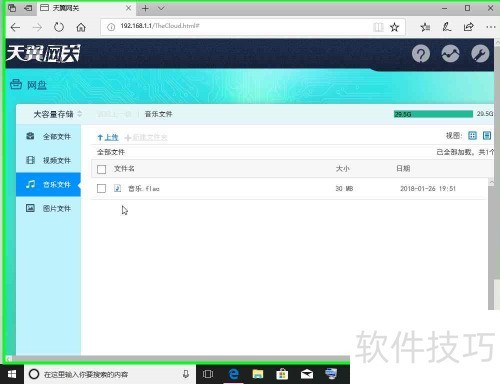This screenshot has width=500, height=384.
Task: Open reading view icon in address bar
Action: pyautogui.click(x=378, y=27)
